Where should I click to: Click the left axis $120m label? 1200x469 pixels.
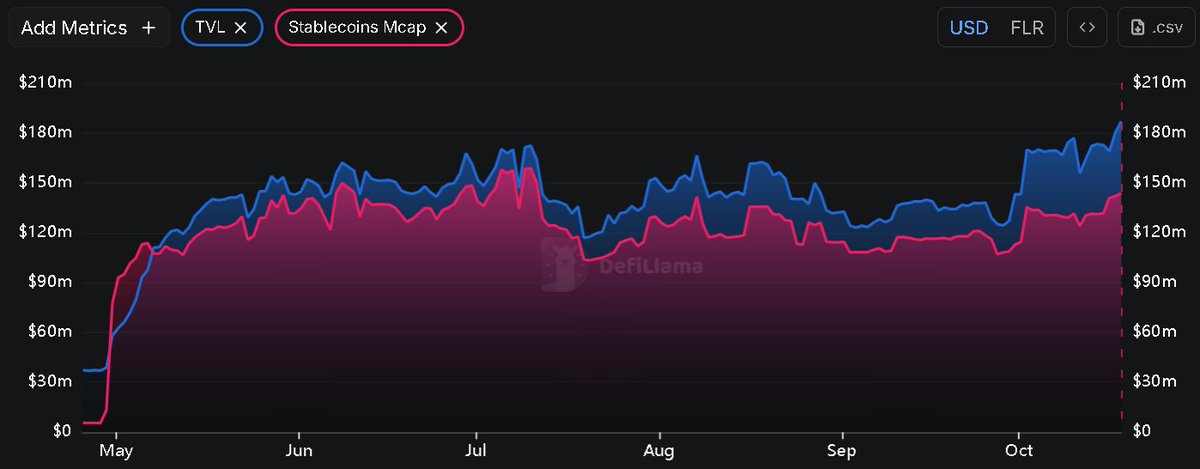(x=46, y=232)
